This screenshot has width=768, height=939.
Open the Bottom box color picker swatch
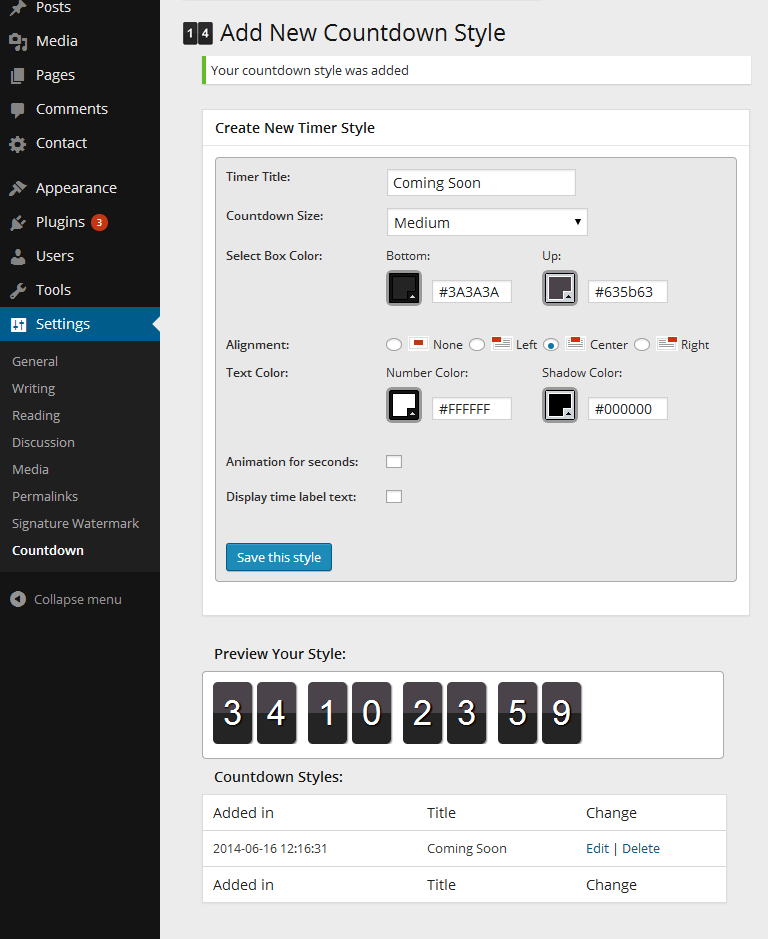point(404,288)
